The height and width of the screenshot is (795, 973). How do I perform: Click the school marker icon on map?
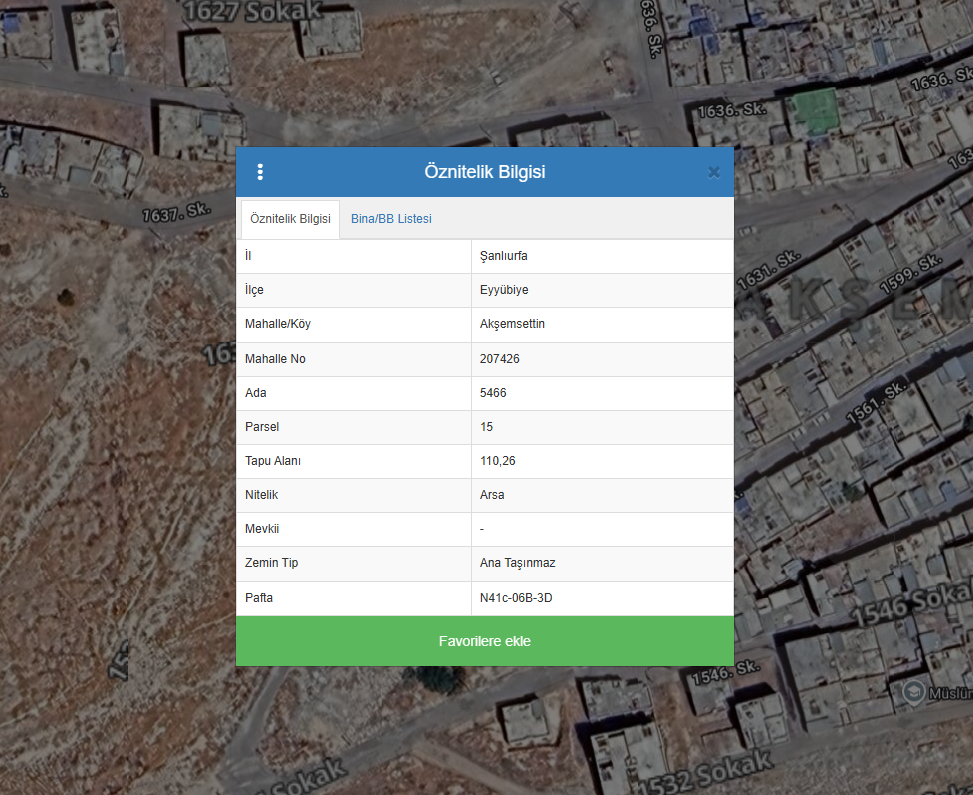pyautogui.click(x=913, y=691)
